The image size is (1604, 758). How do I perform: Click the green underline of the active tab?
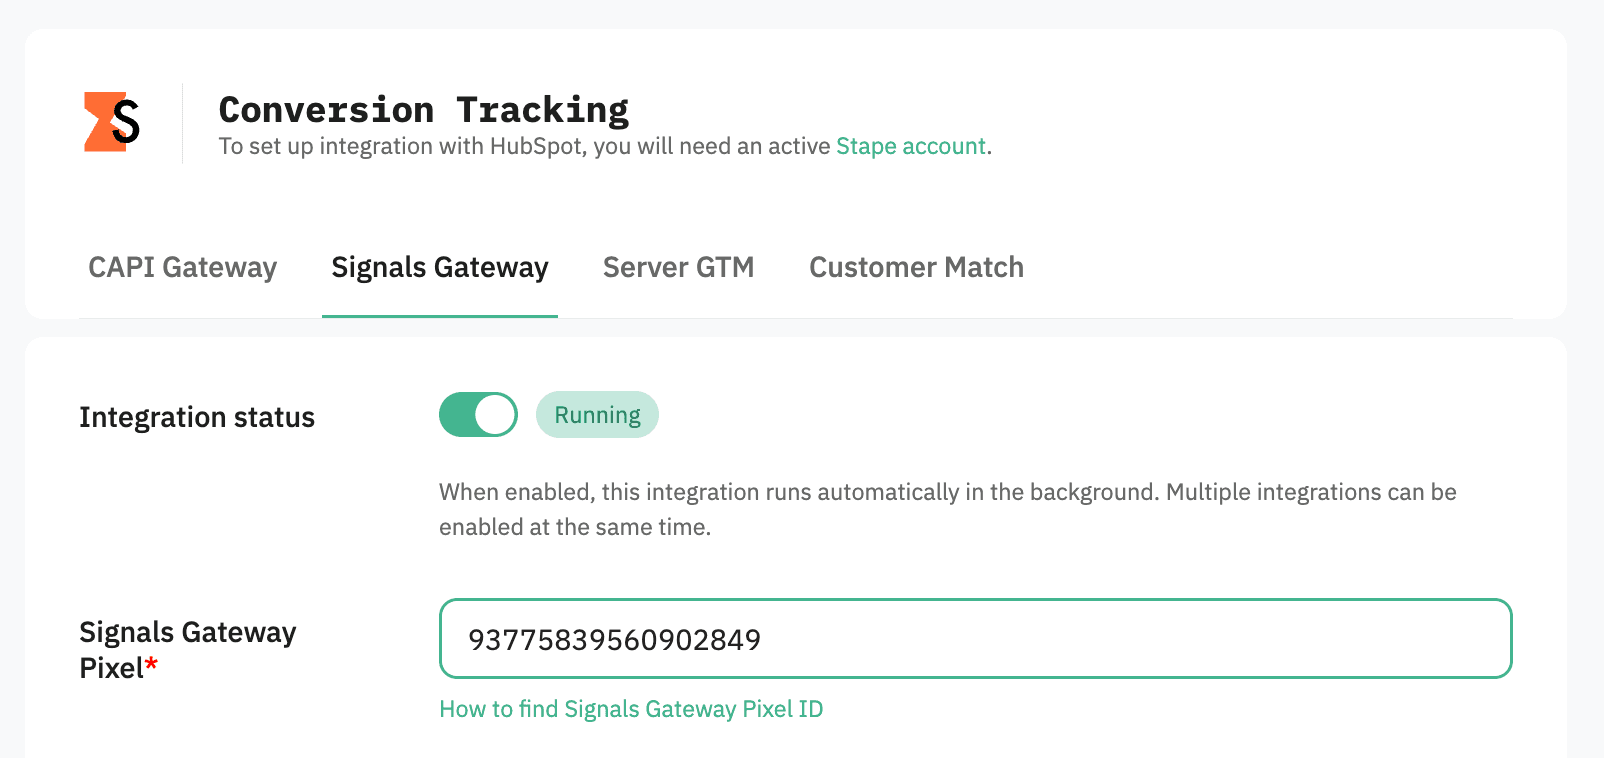(x=440, y=316)
